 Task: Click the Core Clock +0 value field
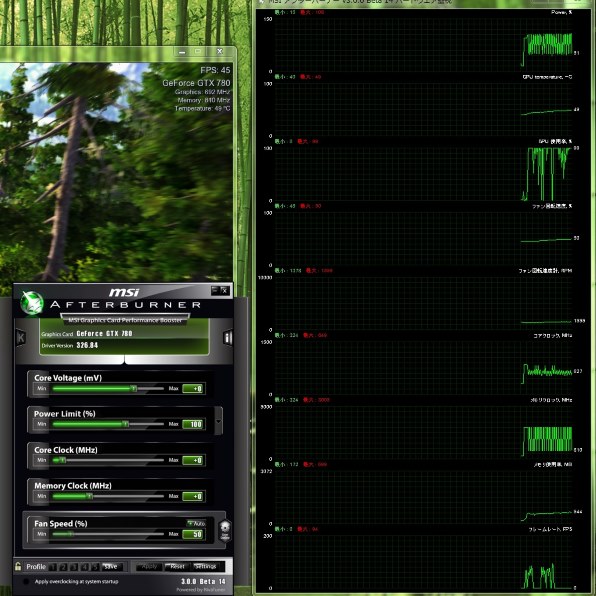tap(193, 460)
